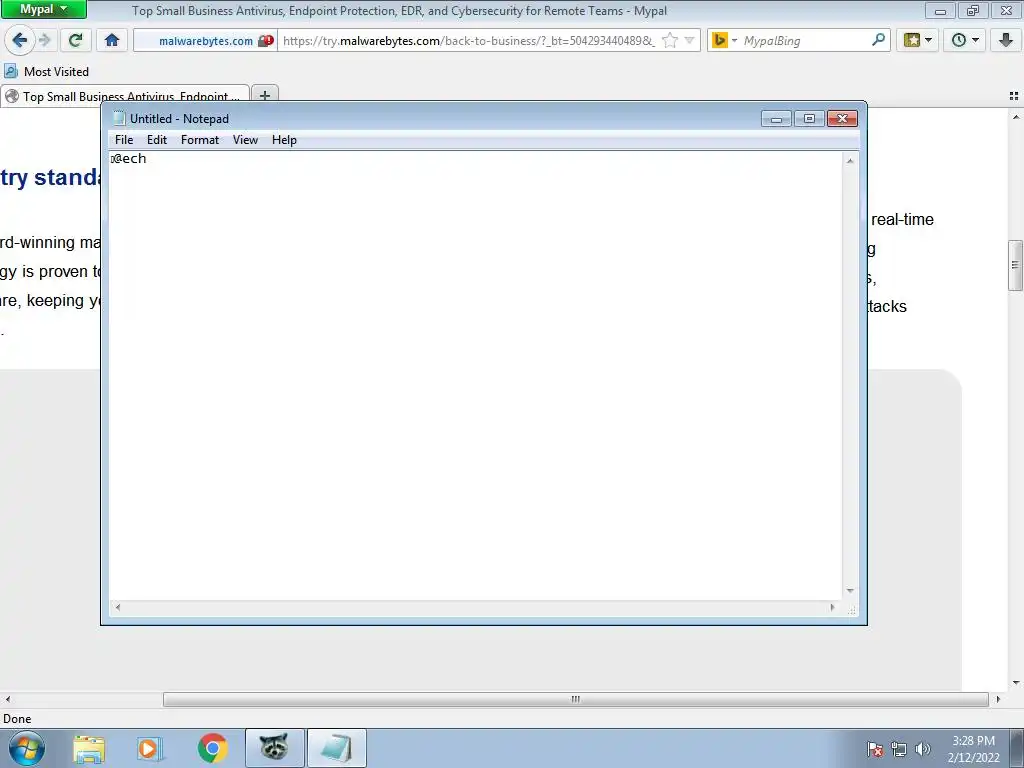This screenshot has height=768, width=1024.
Task: Open Google Chrome from the taskbar
Action: [x=212, y=748]
